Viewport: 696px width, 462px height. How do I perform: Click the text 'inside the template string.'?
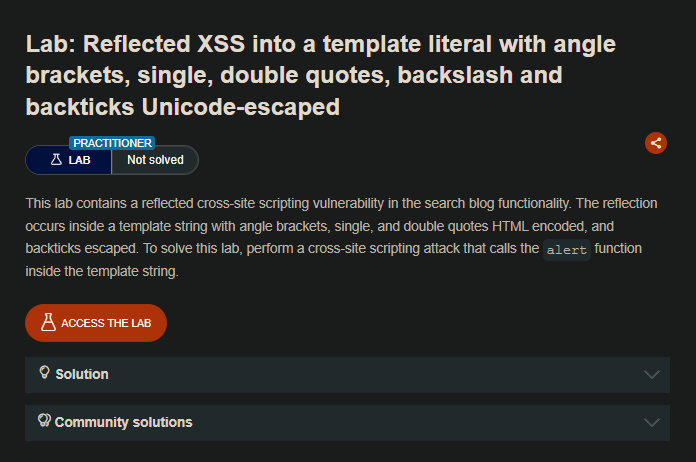click(x=101, y=271)
